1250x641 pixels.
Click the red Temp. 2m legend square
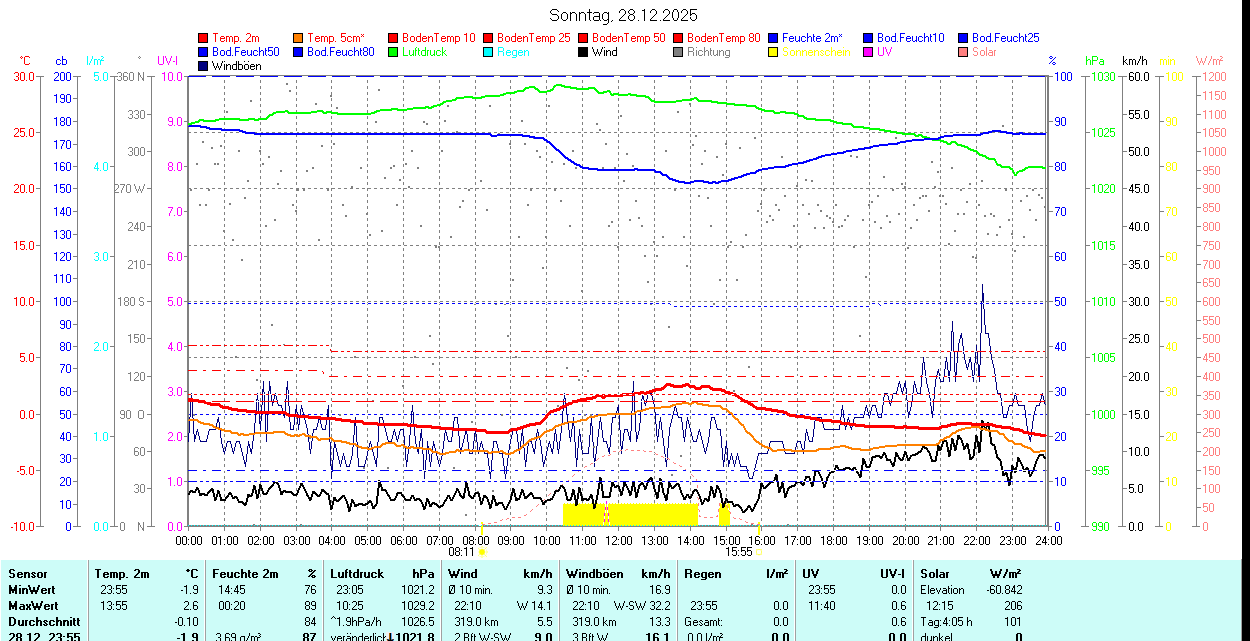204,38
